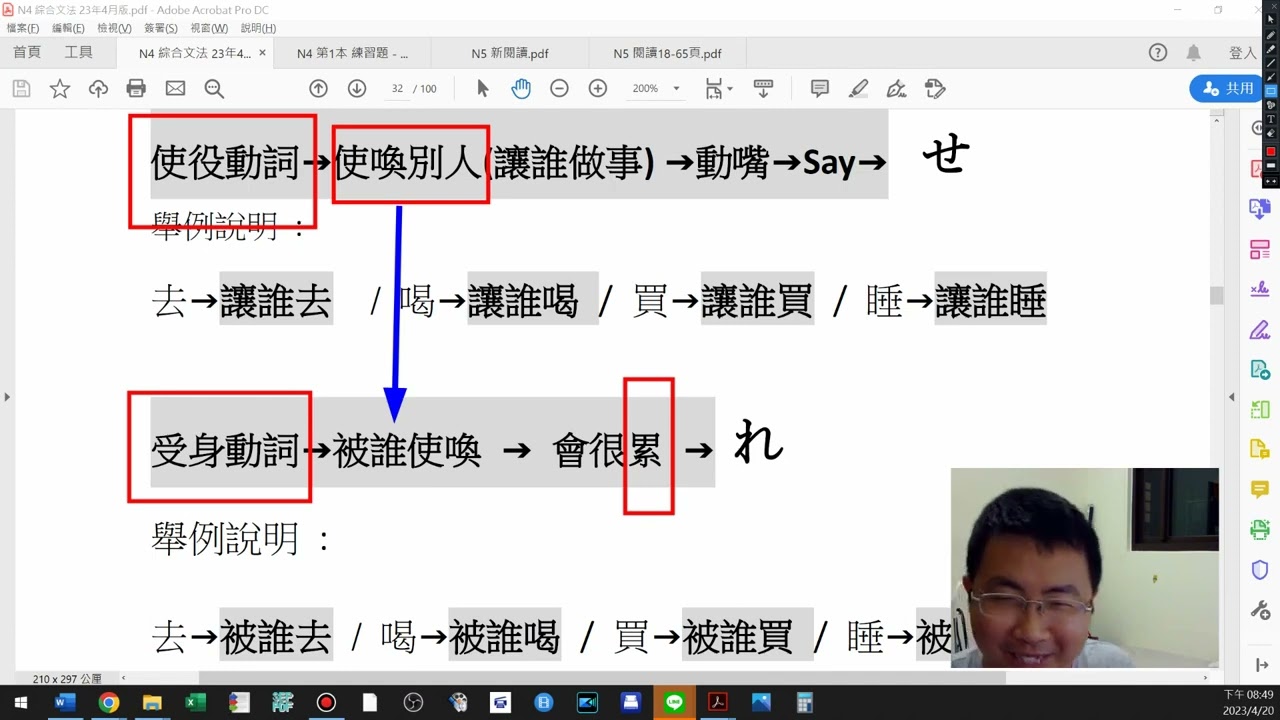The image size is (1280, 720).
Task: Switch to the N5 新閱讀.pdf tab
Action: coord(510,54)
